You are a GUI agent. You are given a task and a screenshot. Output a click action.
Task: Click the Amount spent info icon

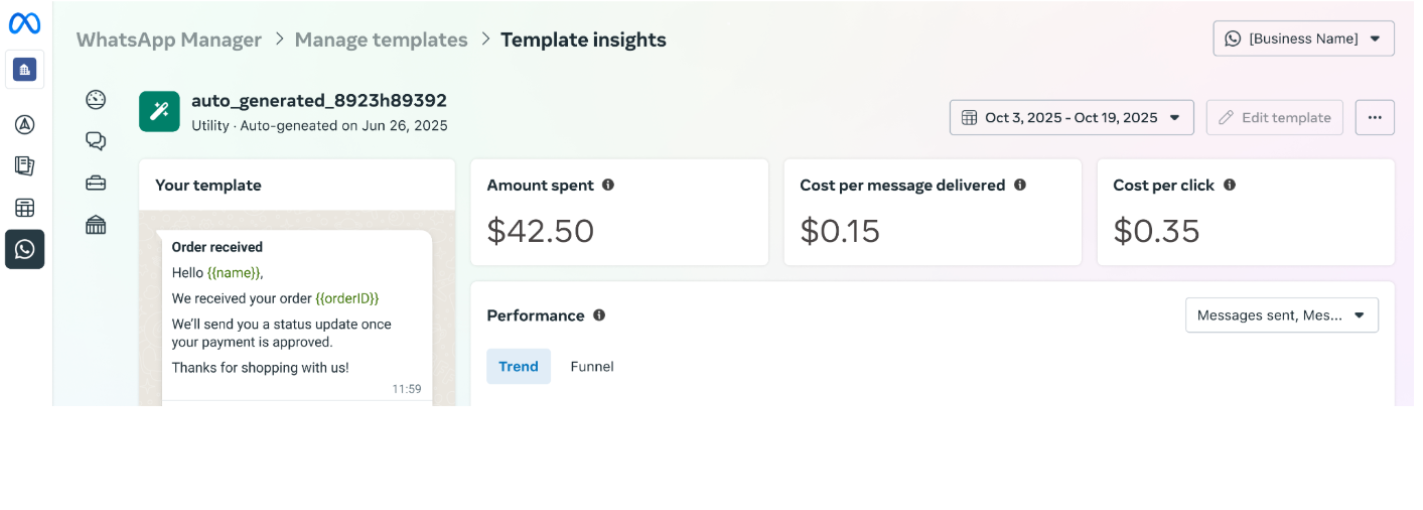click(608, 185)
